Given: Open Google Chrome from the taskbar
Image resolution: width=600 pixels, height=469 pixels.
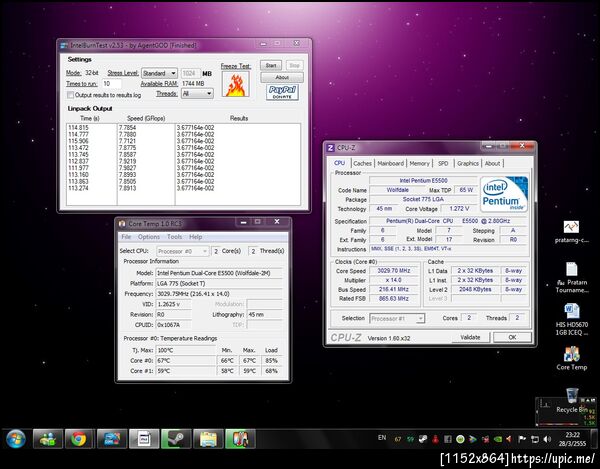Looking at the screenshot, I should [78, 438].
